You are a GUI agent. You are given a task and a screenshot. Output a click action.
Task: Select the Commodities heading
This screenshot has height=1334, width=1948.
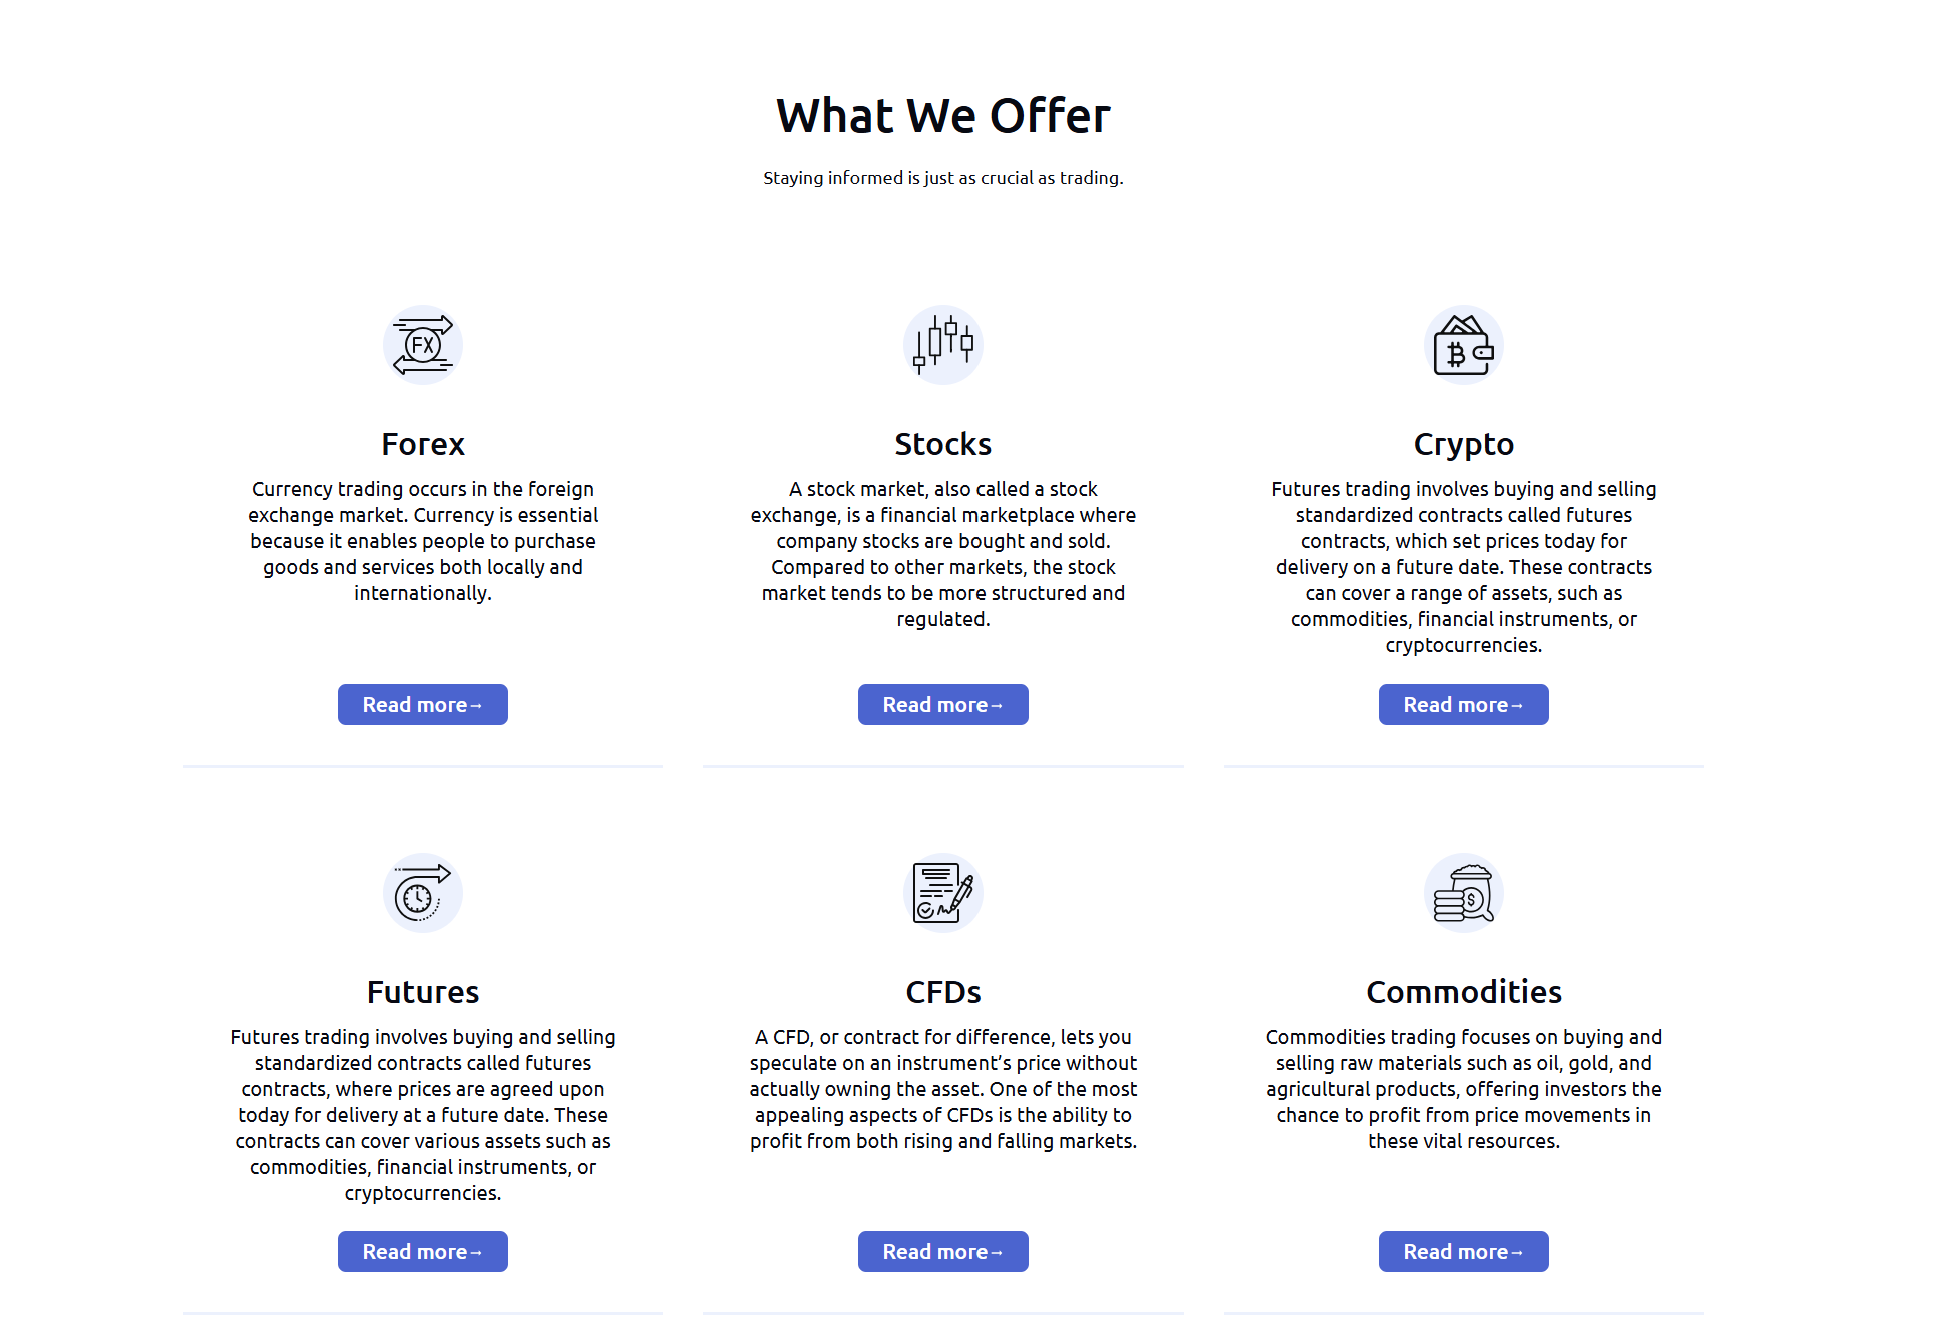[x=1463, y=991]
